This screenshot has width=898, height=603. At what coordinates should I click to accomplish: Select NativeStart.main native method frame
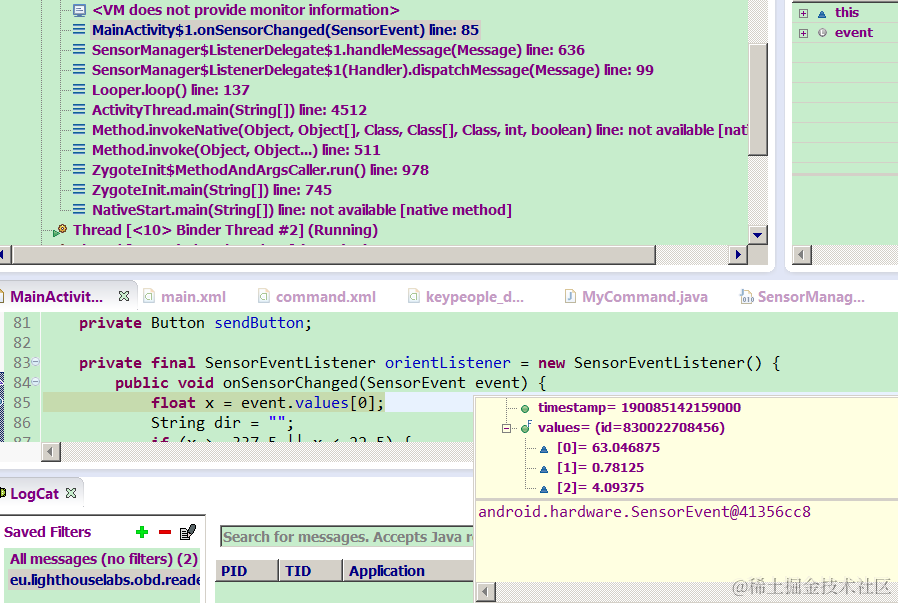pyautogui.click(x=302, y=210)
